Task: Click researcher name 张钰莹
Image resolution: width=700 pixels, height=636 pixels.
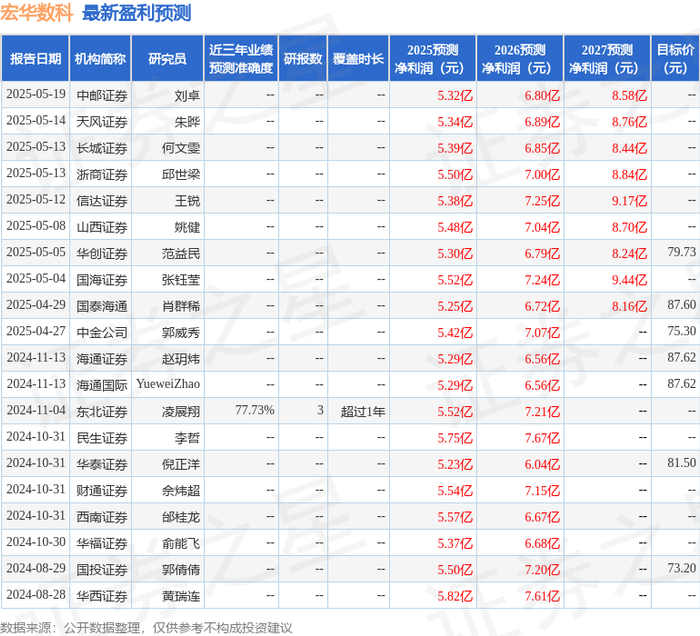Action: [181, 279]
